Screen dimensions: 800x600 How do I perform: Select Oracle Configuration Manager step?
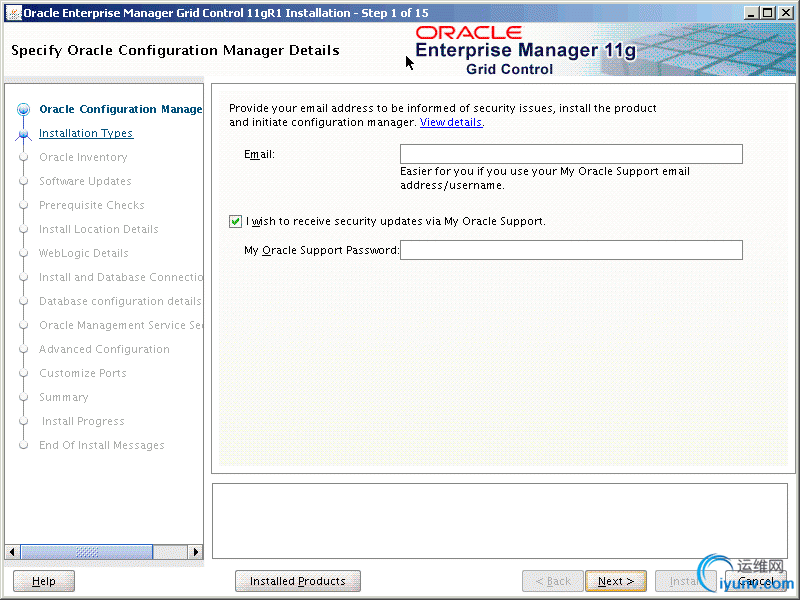121,109
